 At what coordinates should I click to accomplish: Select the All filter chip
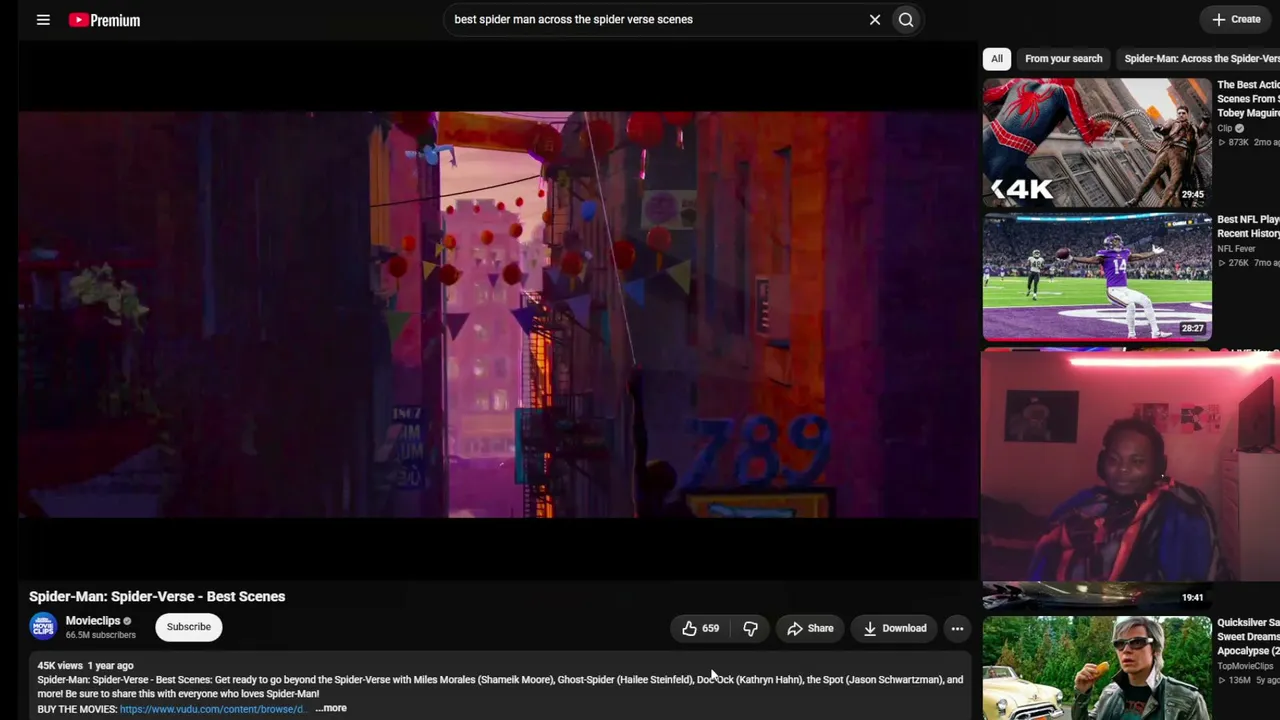pyautogui.click(x=997, y=59)
